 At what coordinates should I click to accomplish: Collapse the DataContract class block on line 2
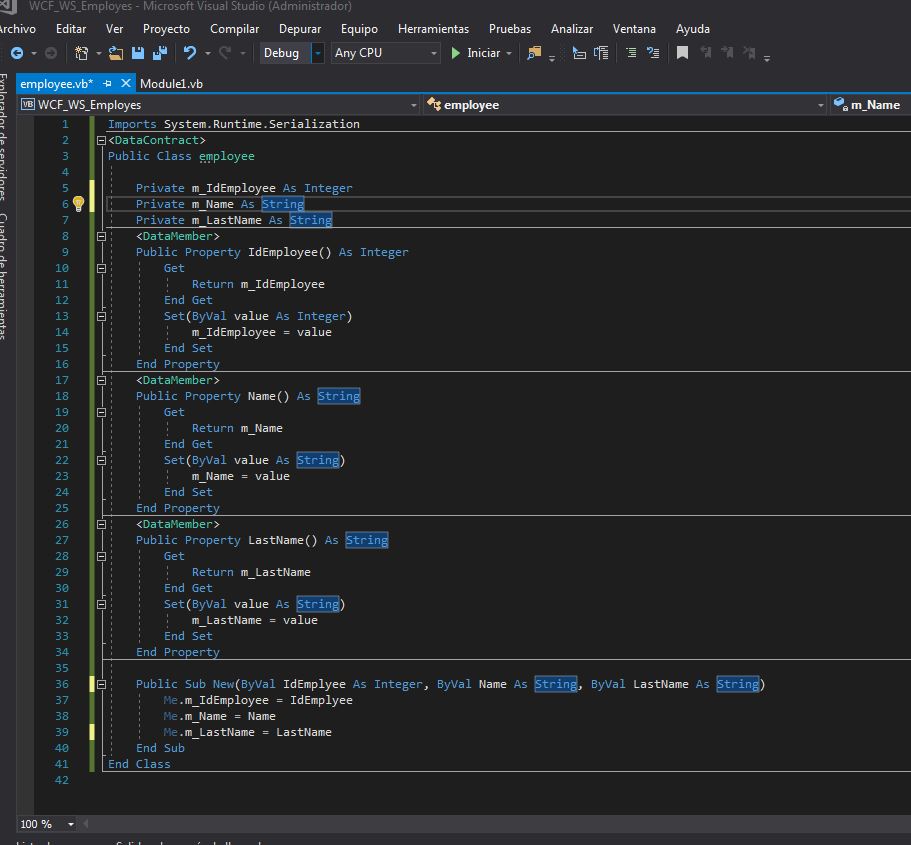tap(101, 140)
